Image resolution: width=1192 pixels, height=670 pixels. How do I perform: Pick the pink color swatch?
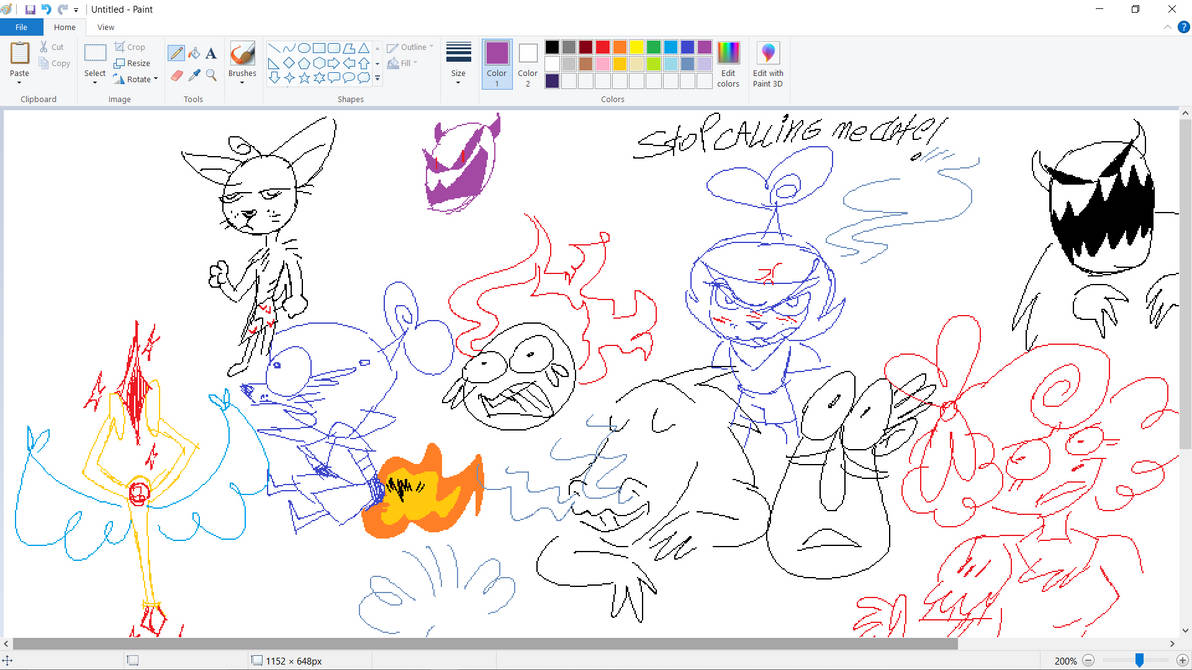coord(603,64)
